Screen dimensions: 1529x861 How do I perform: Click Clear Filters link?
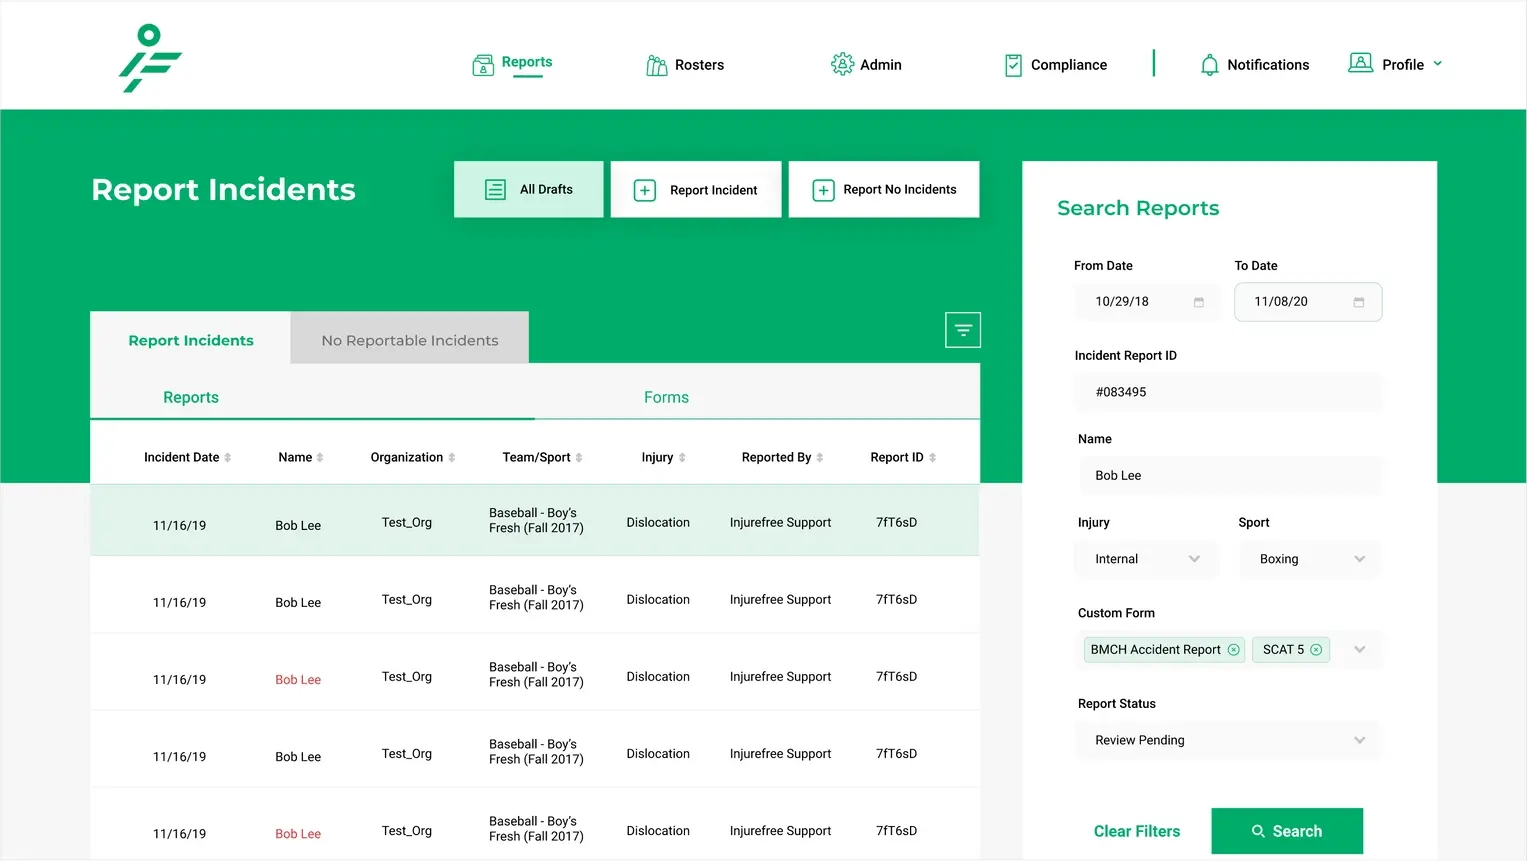1136,831
